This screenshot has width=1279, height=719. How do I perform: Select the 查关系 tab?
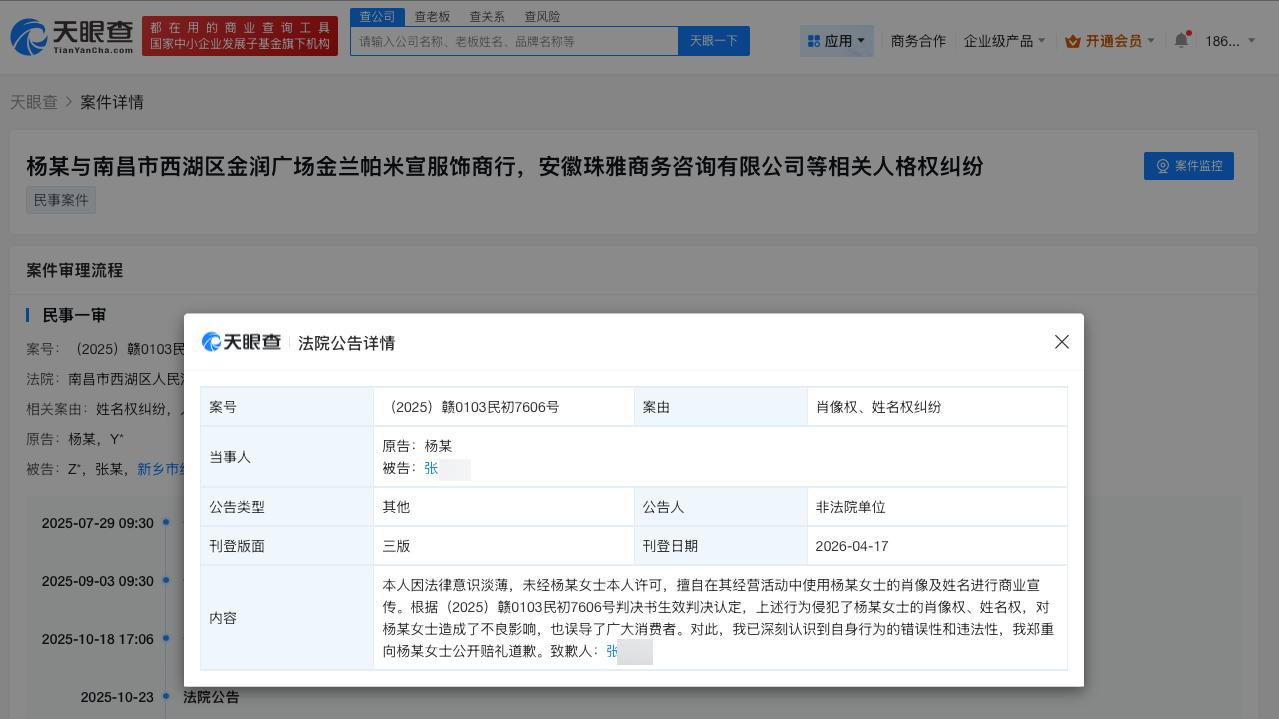pyautogui.click(x=486, y=16)
